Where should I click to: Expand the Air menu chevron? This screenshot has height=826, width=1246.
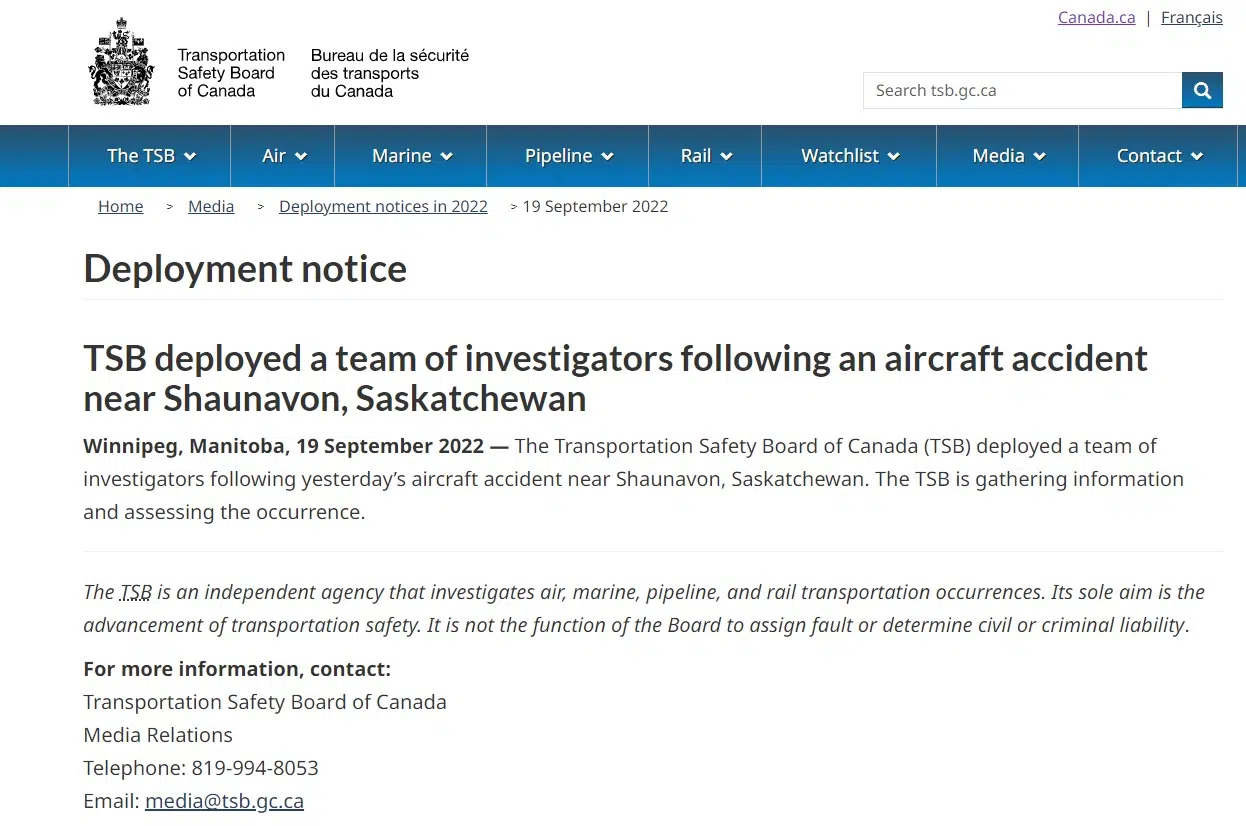pyautogui.click(x=300, y=156)
